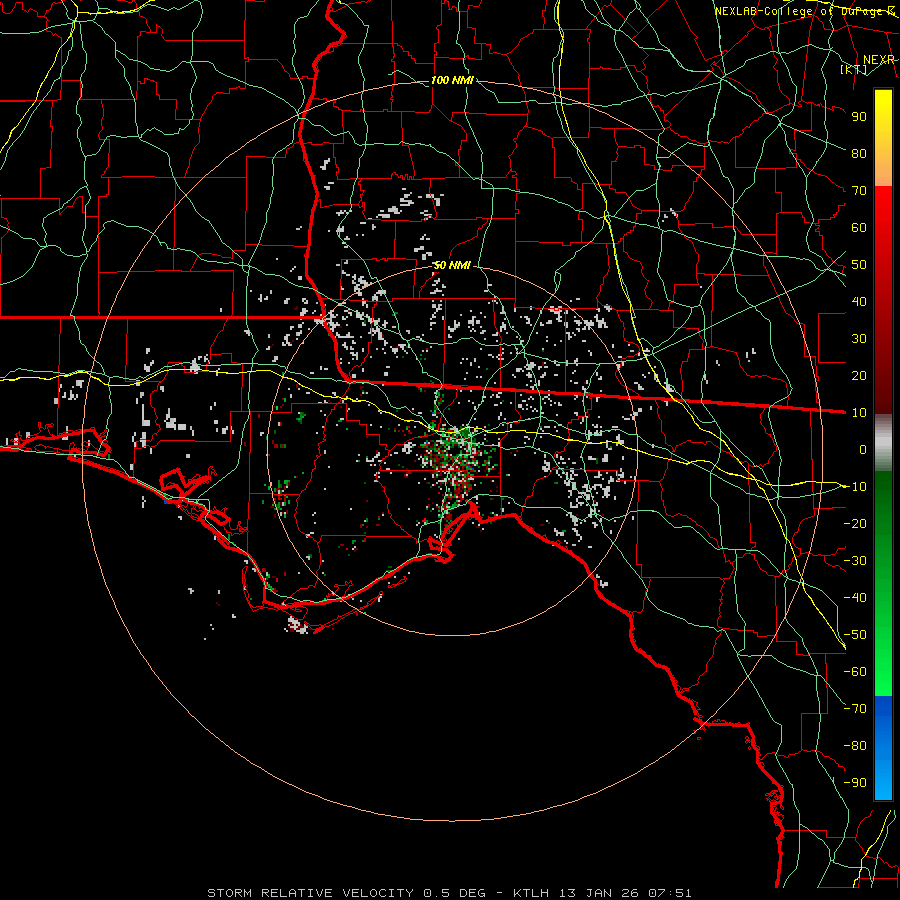Select the -60 value on the velocity scale
The height and width of the screenshot is (900, 900).
tap(855, 672)
